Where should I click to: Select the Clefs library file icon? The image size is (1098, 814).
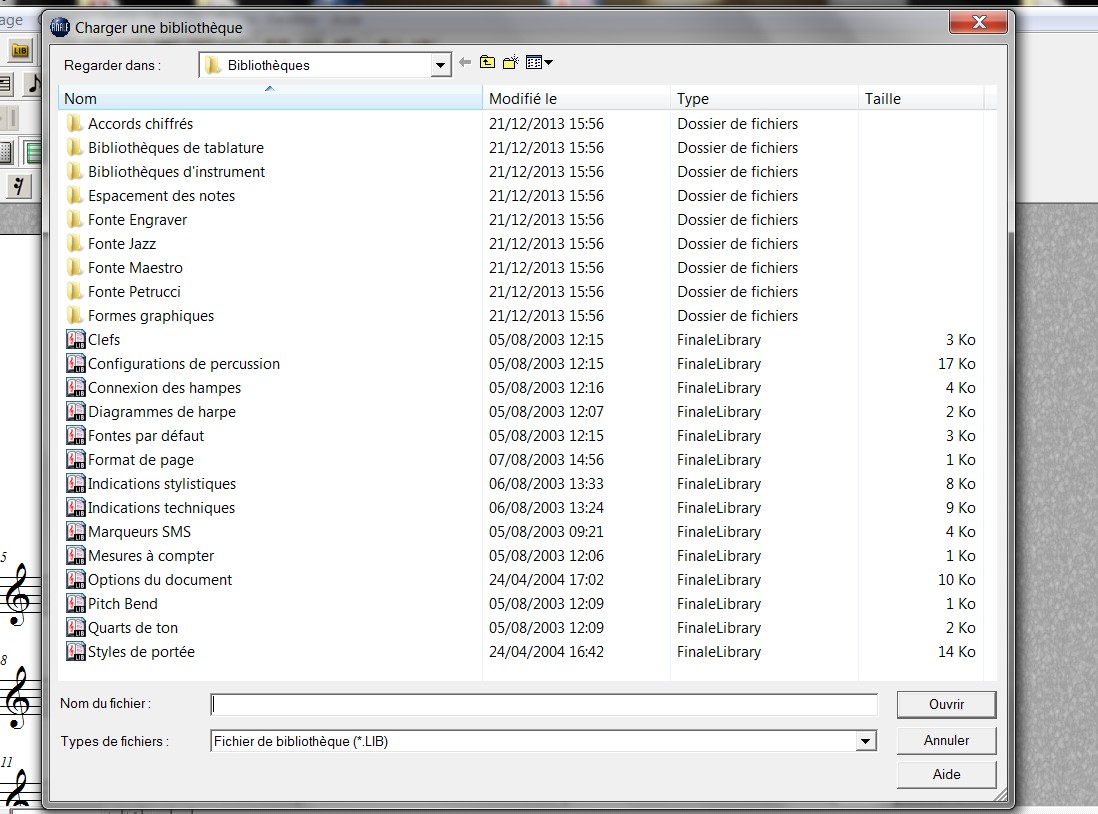pos(76,340)
